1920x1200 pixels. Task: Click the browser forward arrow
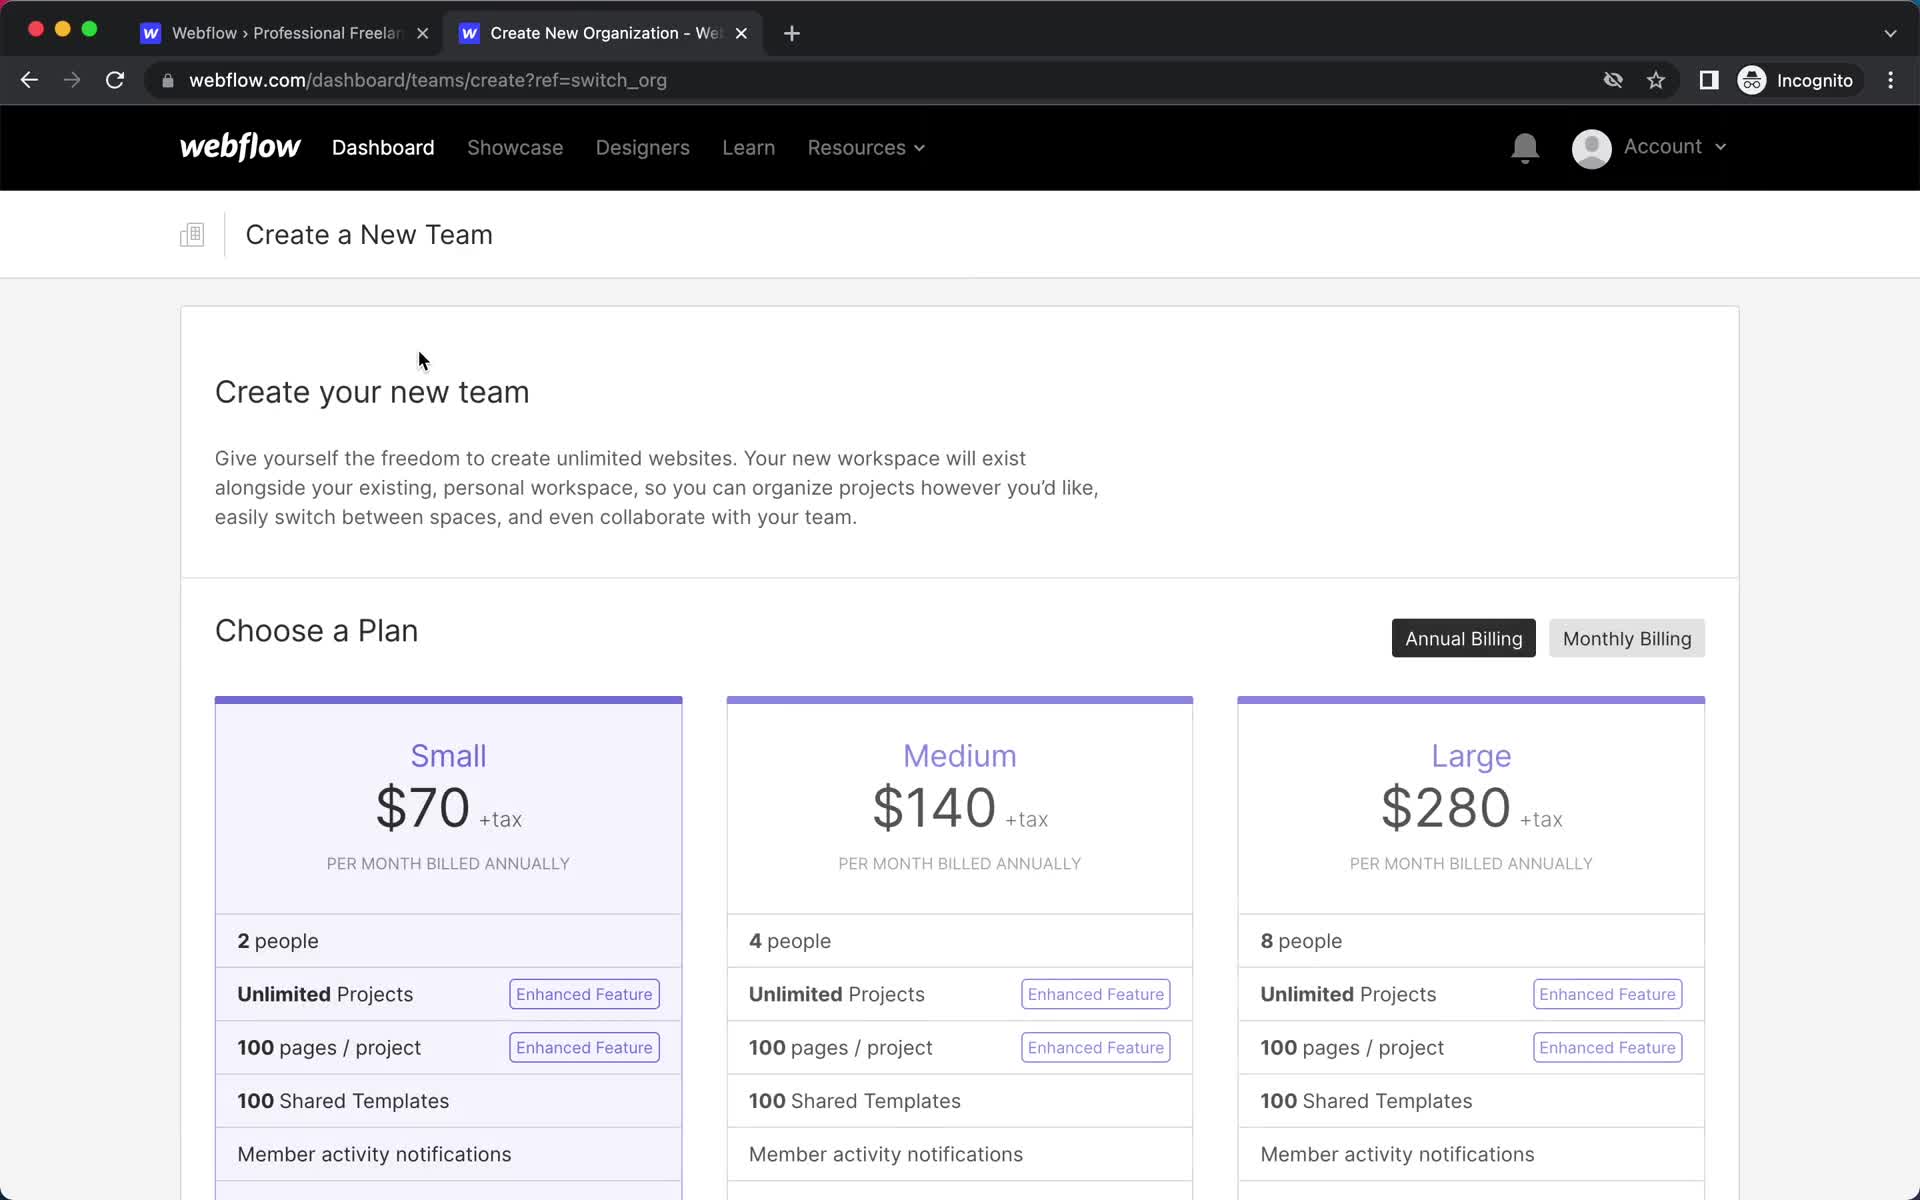pos(72,80)
